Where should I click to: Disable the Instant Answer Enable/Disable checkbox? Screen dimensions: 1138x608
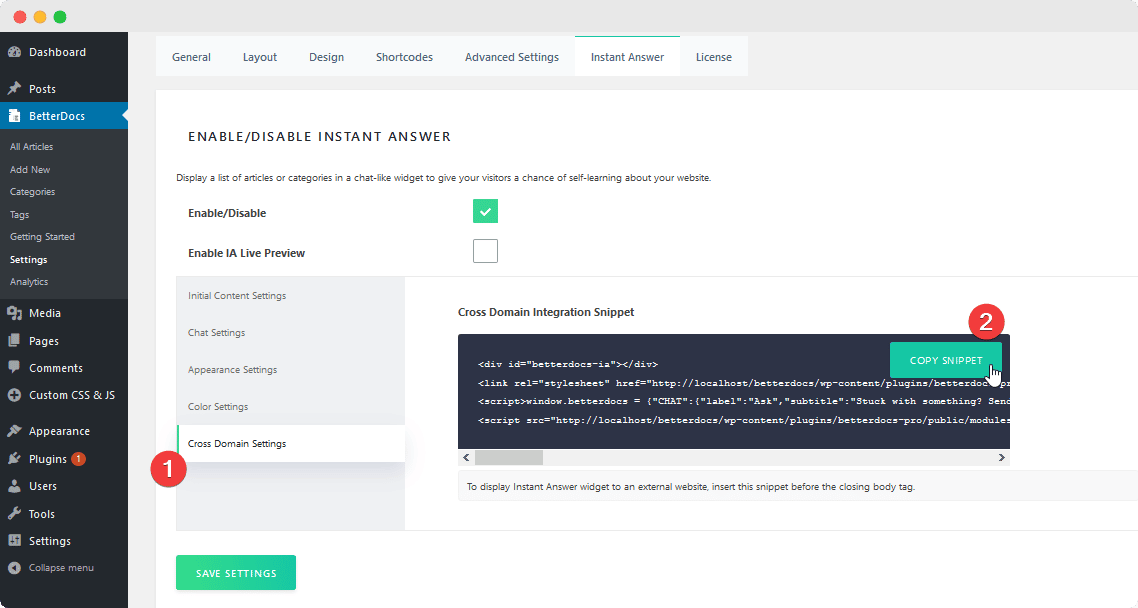pyautogui.click(x=485, y=212)
